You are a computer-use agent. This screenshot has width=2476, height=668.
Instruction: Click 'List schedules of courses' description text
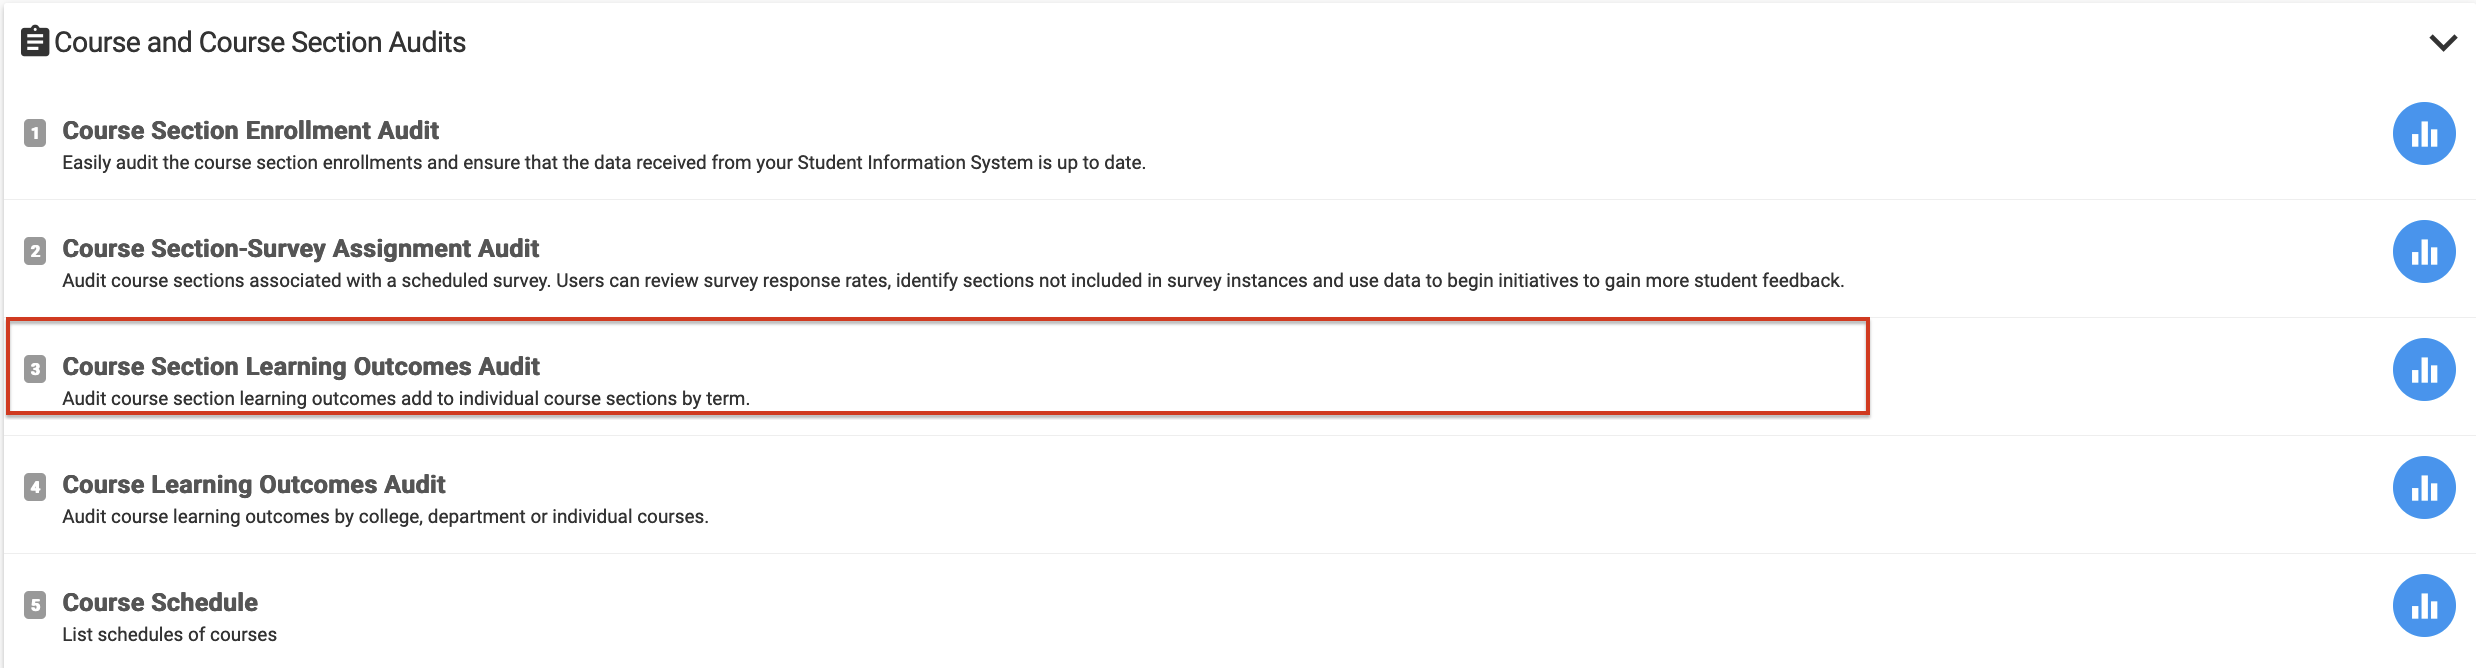(x=169, y=635)
